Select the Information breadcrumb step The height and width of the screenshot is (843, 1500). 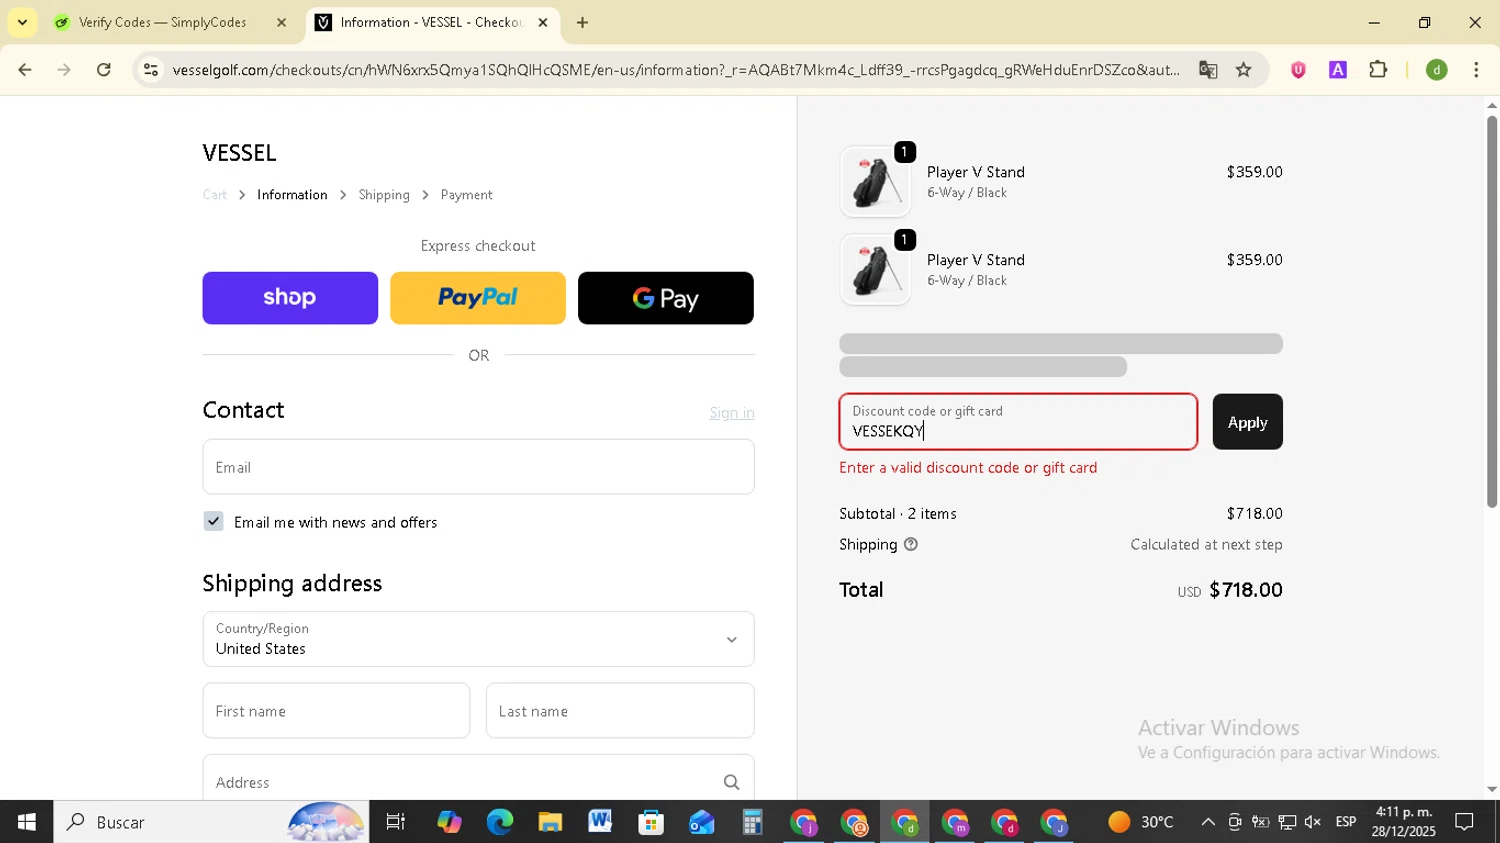(292, 195)
